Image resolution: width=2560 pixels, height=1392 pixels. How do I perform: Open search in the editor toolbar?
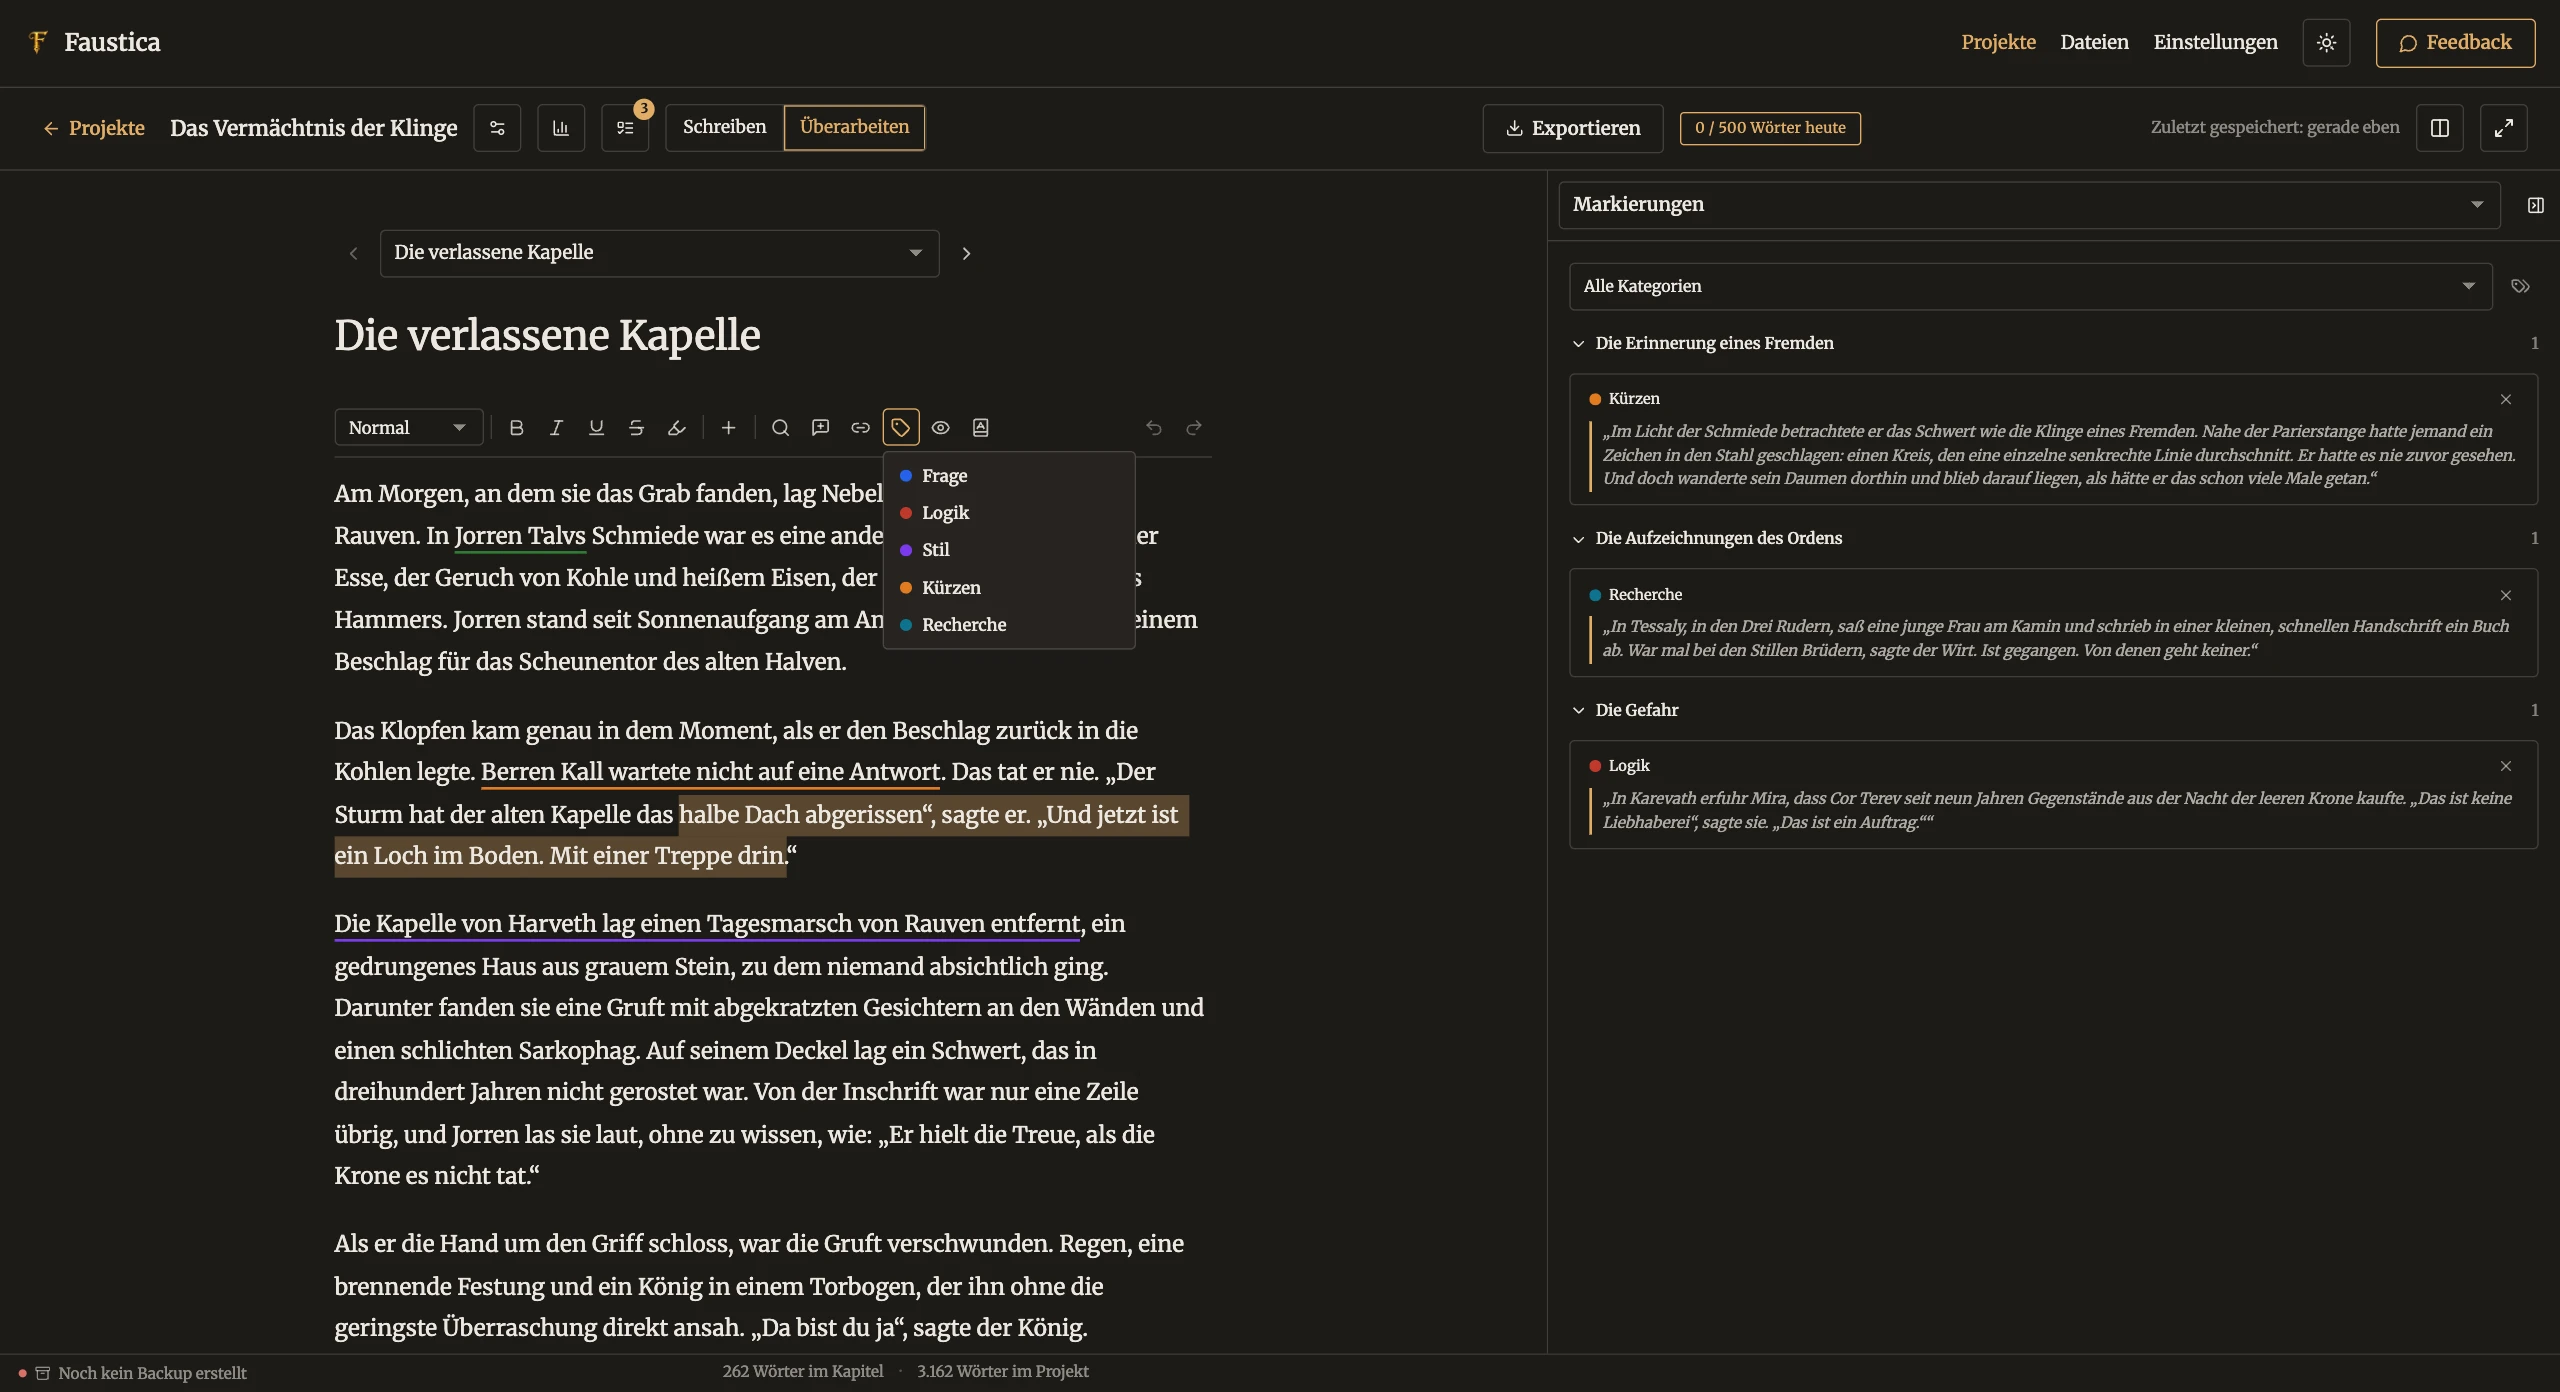pos(780,428)
